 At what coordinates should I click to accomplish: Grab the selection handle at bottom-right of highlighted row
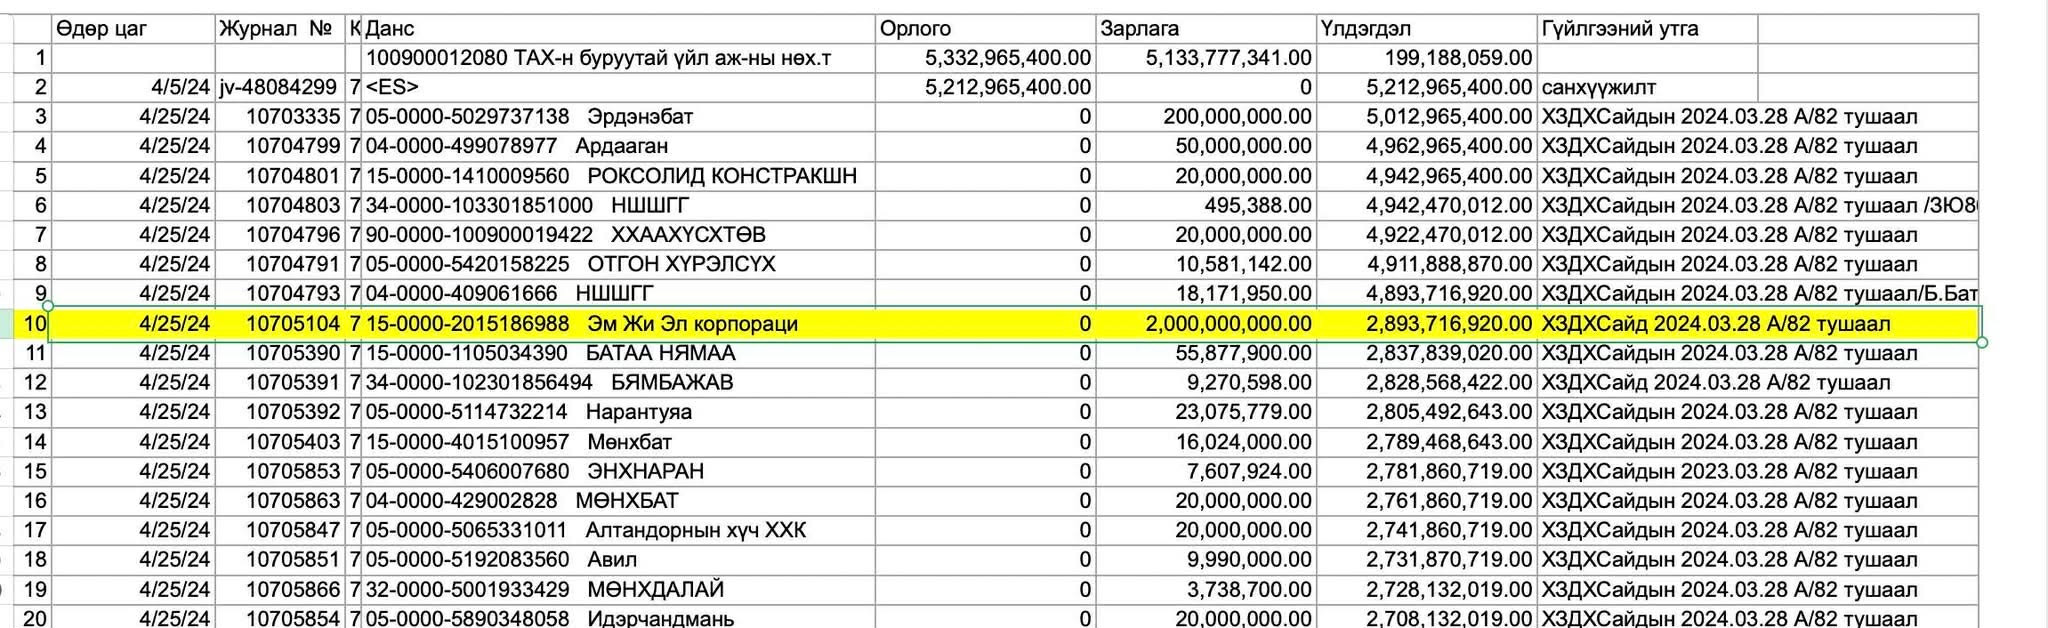click(x=1981, y=342)
